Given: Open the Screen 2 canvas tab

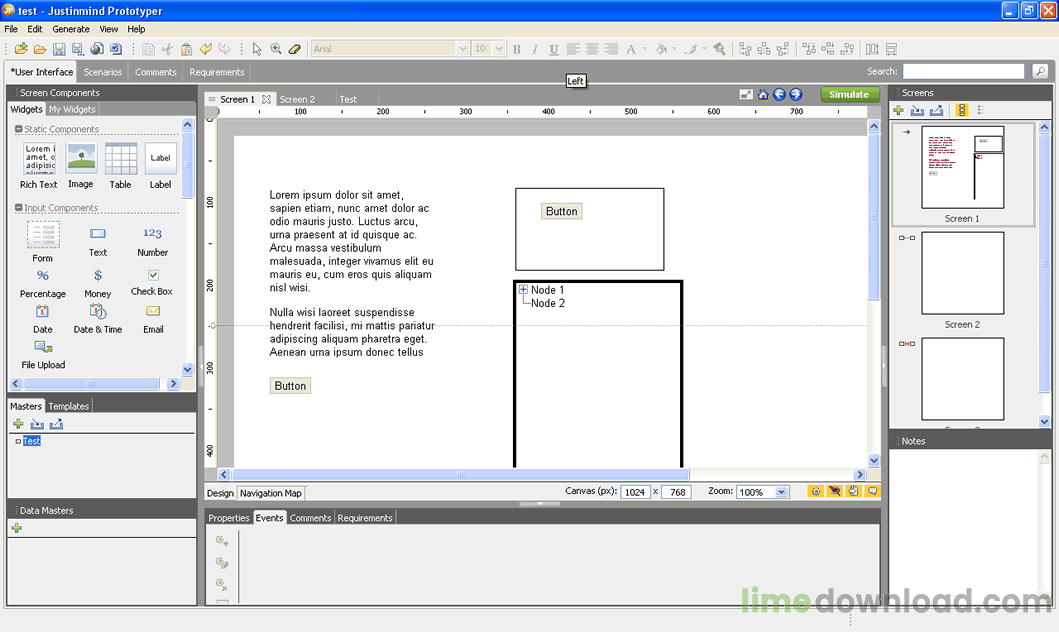Looking at the screenshot, I should (x=297, y=99).
